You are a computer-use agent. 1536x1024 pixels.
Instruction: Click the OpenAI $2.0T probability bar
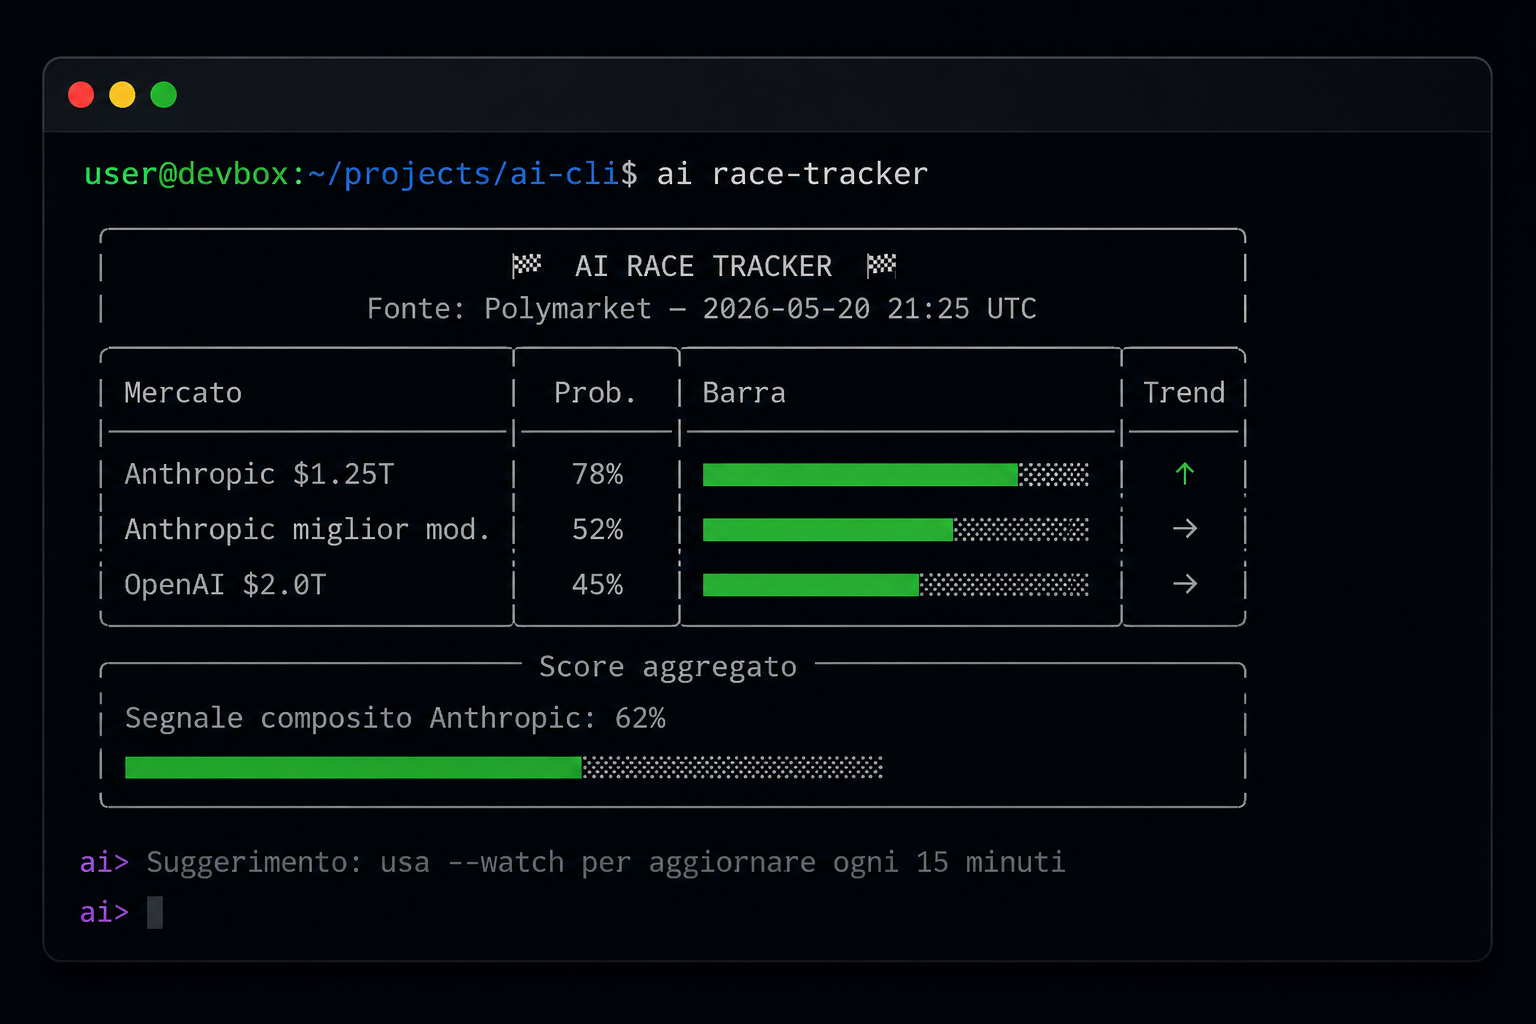coord(895,584)
